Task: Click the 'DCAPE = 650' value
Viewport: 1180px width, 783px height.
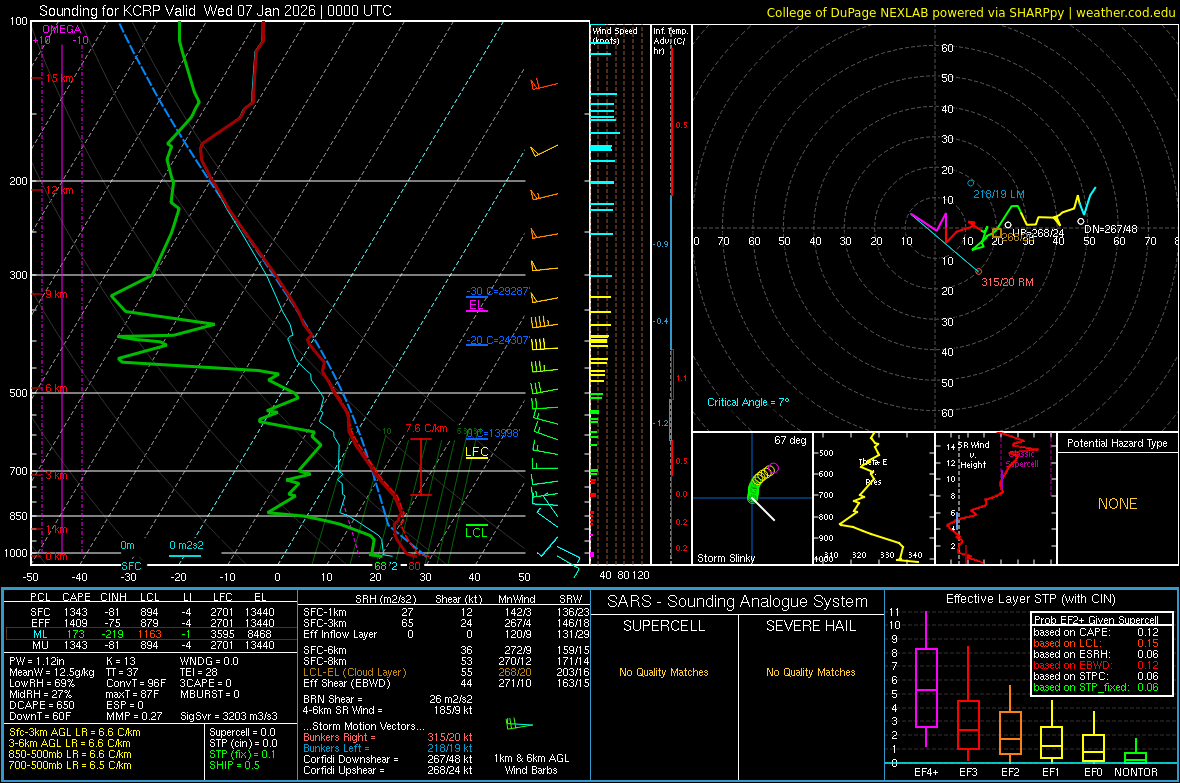Action: coord(41,705)
